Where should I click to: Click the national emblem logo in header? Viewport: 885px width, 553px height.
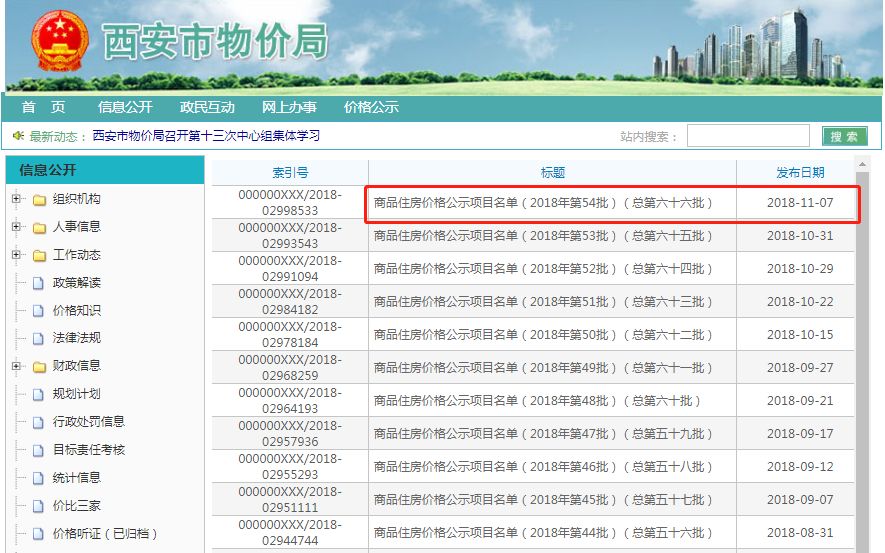point(59,43)
